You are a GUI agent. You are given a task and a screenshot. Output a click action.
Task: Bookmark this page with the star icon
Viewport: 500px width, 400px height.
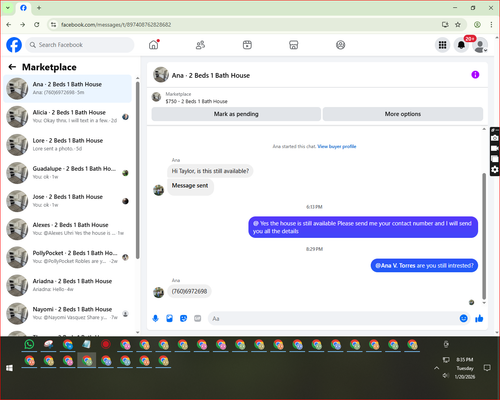(x=458, y=25)
